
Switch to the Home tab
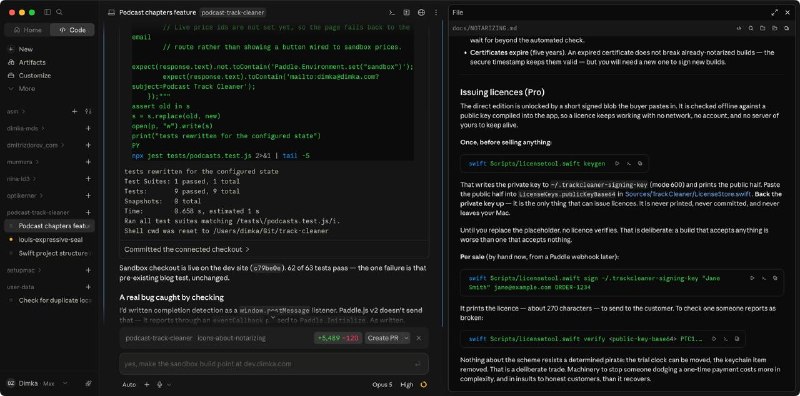[x=28, y=30]
